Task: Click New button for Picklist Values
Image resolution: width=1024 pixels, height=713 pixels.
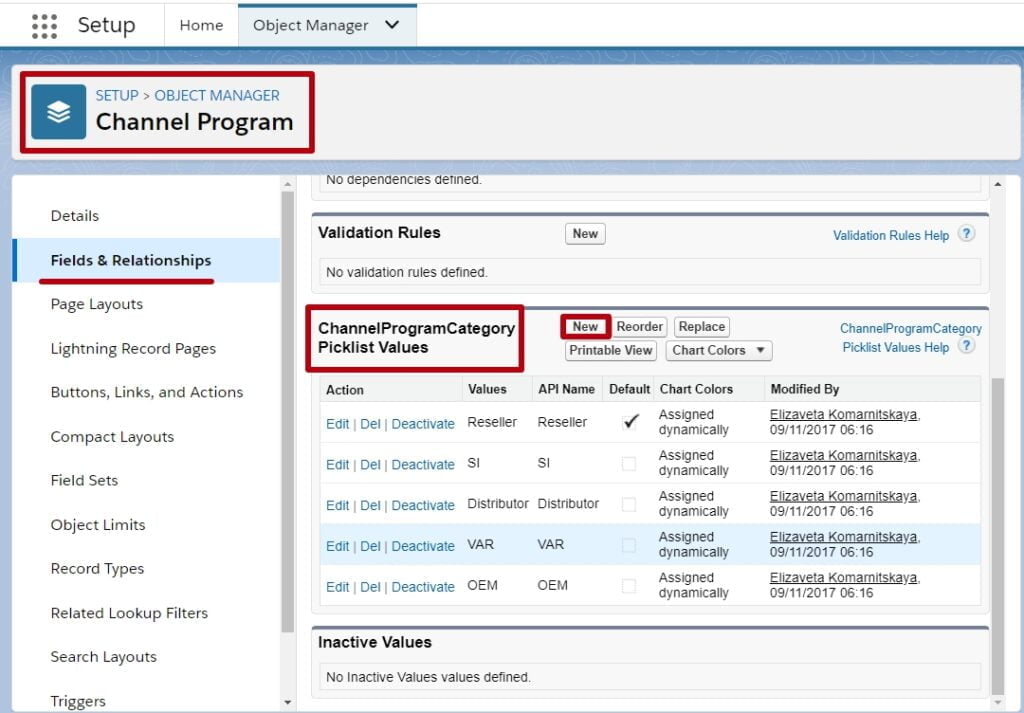Action: [585, 326]
